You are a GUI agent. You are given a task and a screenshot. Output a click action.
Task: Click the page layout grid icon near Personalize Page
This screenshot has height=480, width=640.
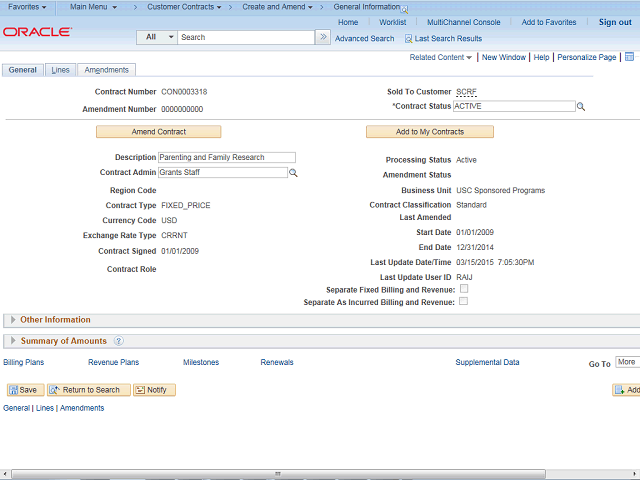[629, 57]
